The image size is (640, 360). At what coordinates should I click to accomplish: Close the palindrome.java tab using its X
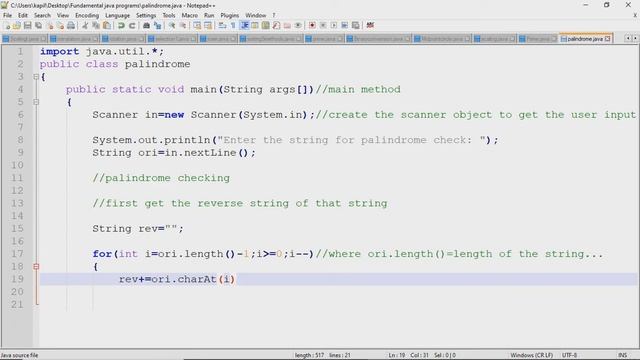607,39
